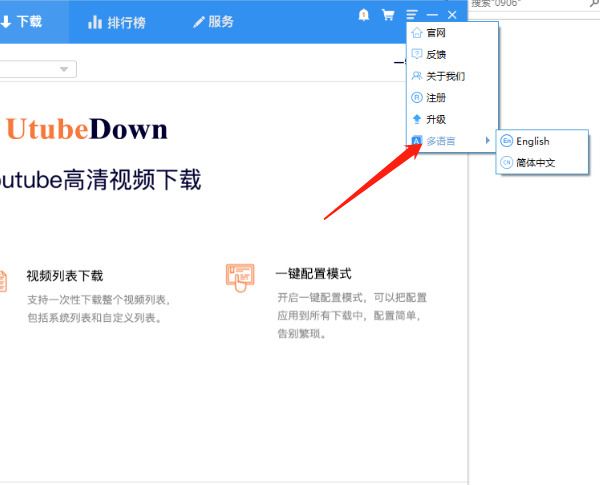Choose 反馈 feedback from the menu
The image size is (600, 485).
(453, 54)
